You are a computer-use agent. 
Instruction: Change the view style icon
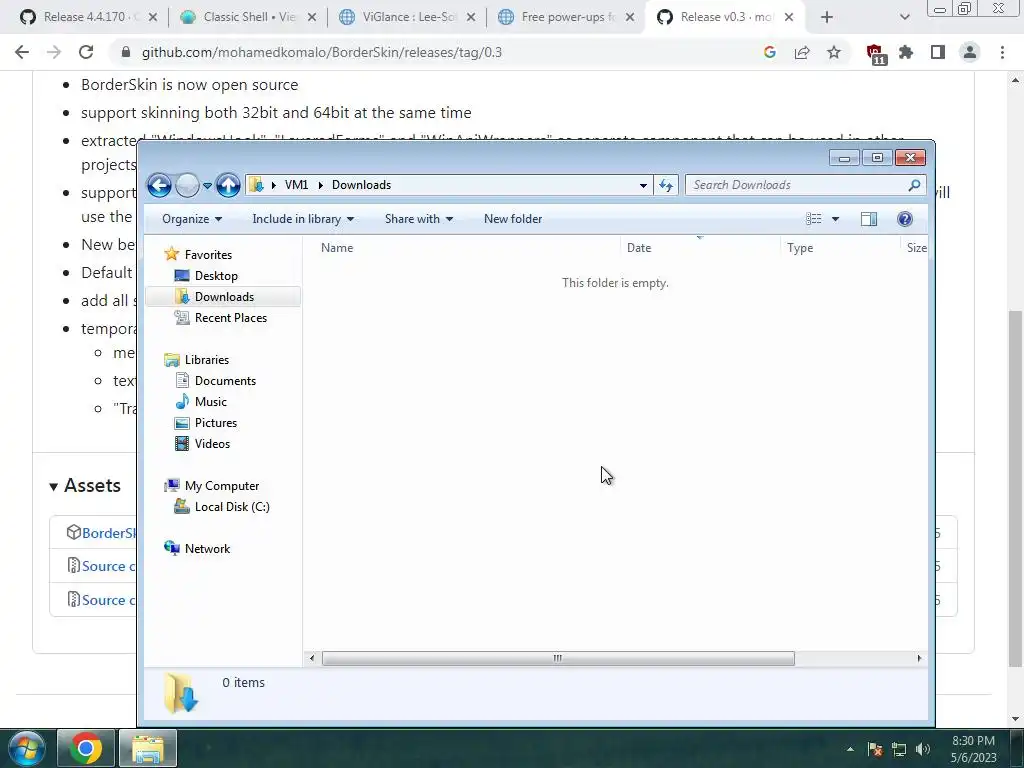[814, 219]
